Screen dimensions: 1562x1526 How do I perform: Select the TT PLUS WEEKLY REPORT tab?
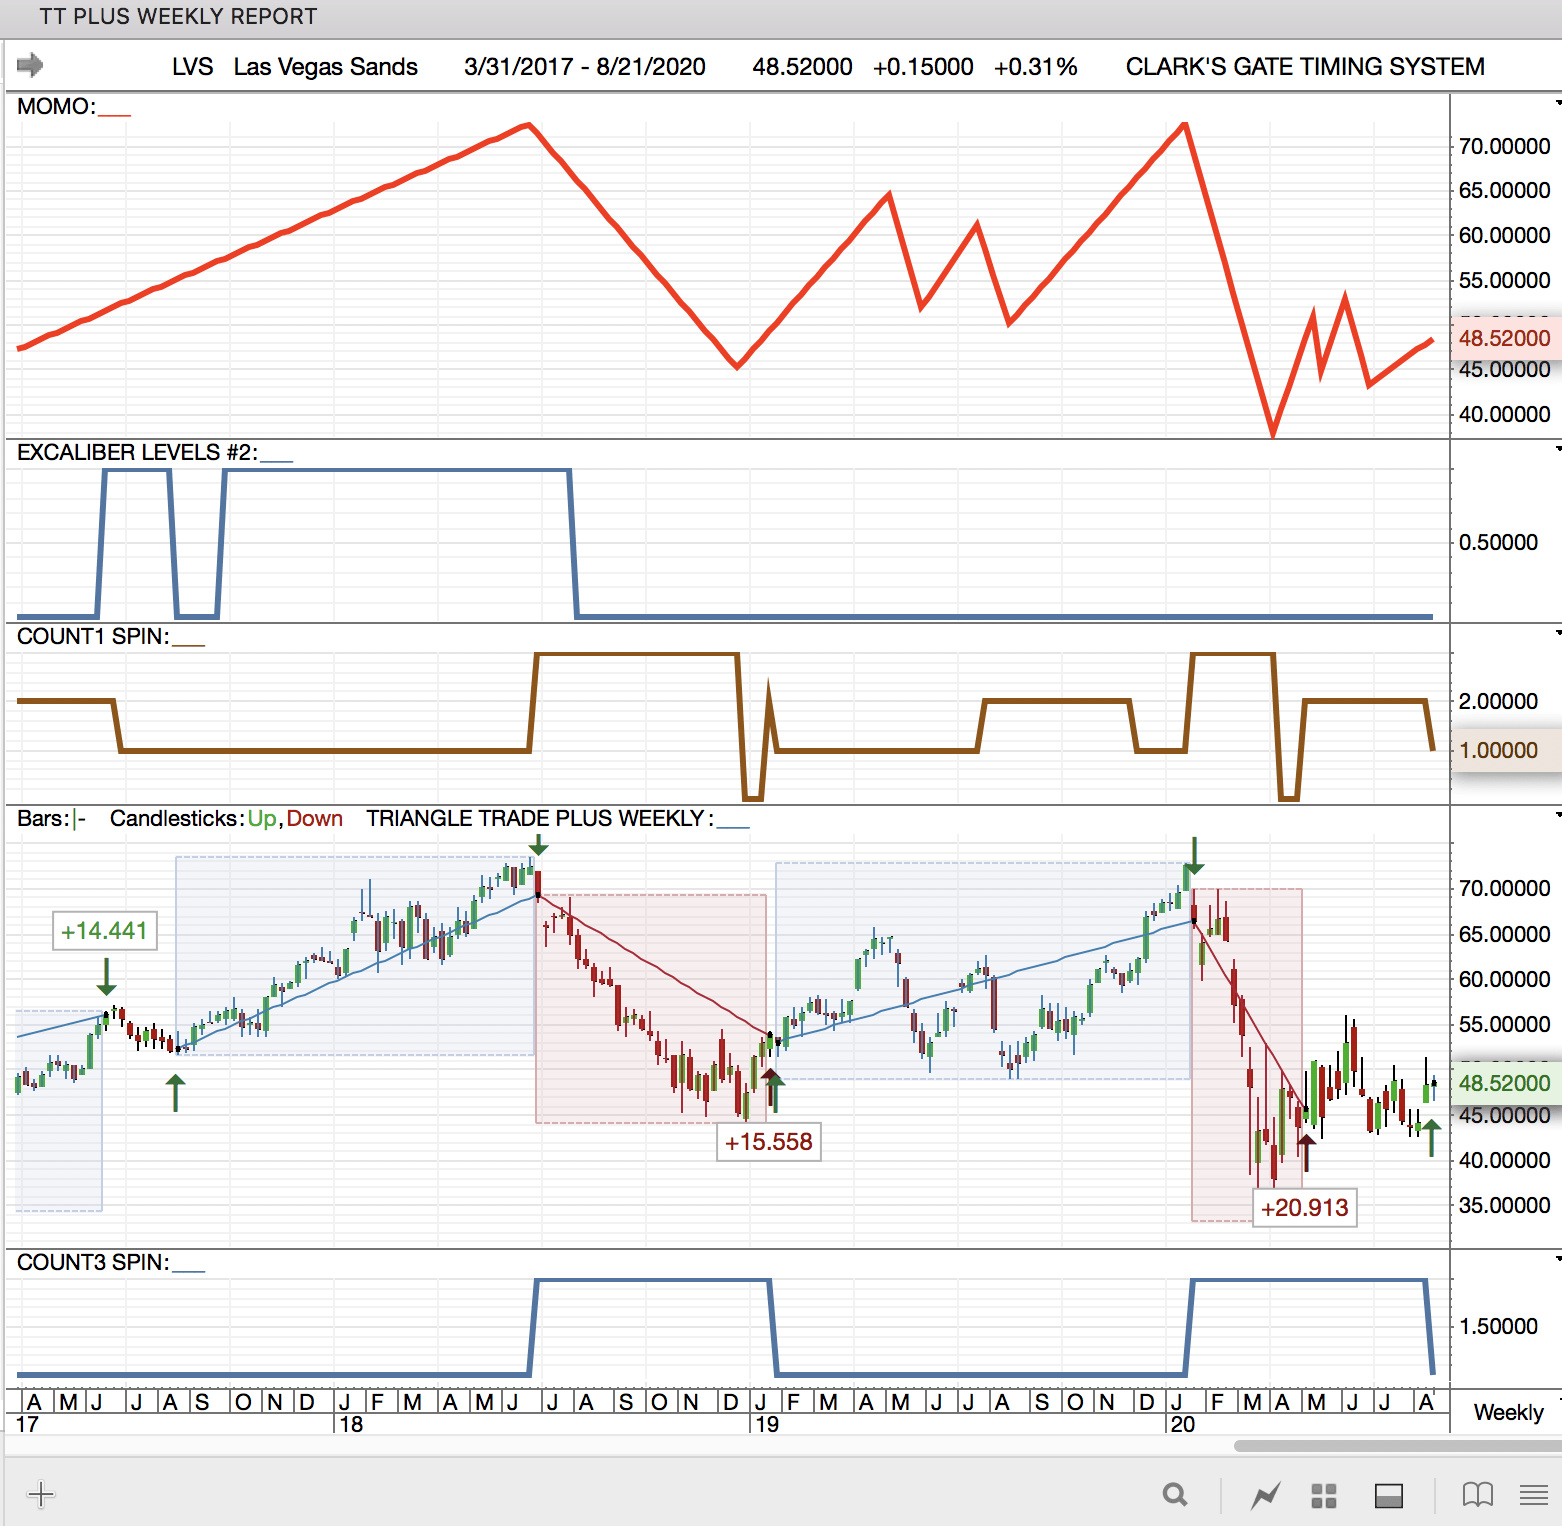(x=178, y=17)
